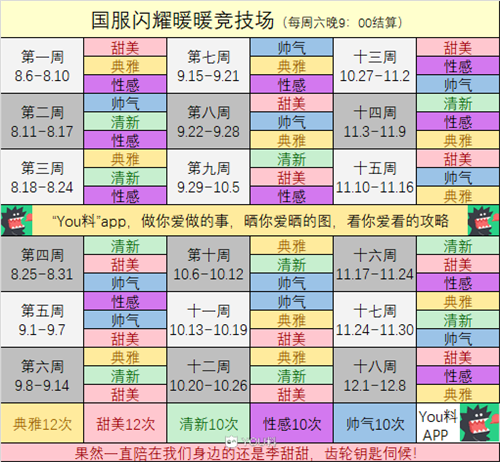Select the 十八周 12.1-12.8 cell
This screenshot has height=462, width=500.
[375, 375]
